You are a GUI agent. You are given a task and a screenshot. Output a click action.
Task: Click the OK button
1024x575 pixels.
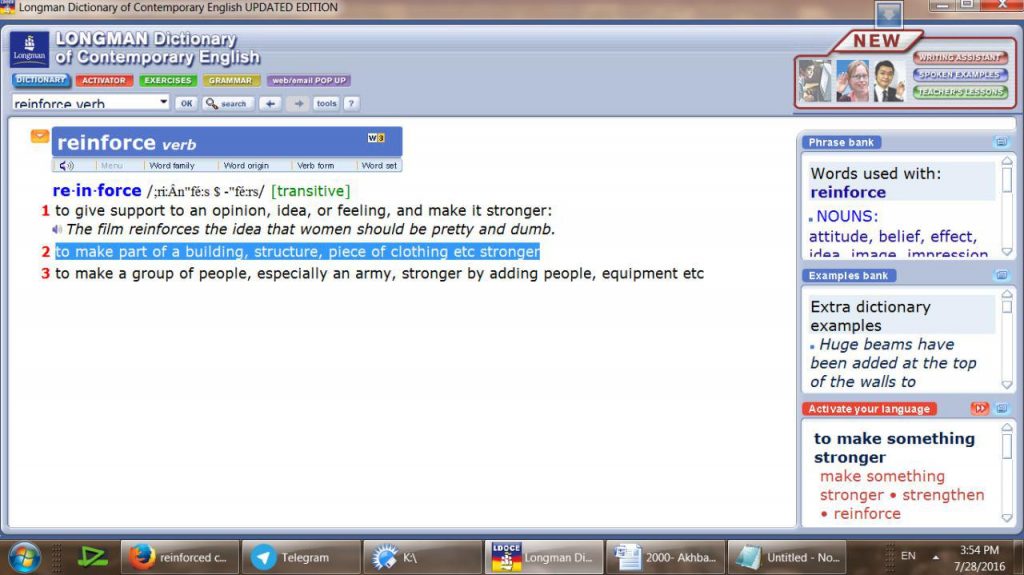(x=186, y=103)
